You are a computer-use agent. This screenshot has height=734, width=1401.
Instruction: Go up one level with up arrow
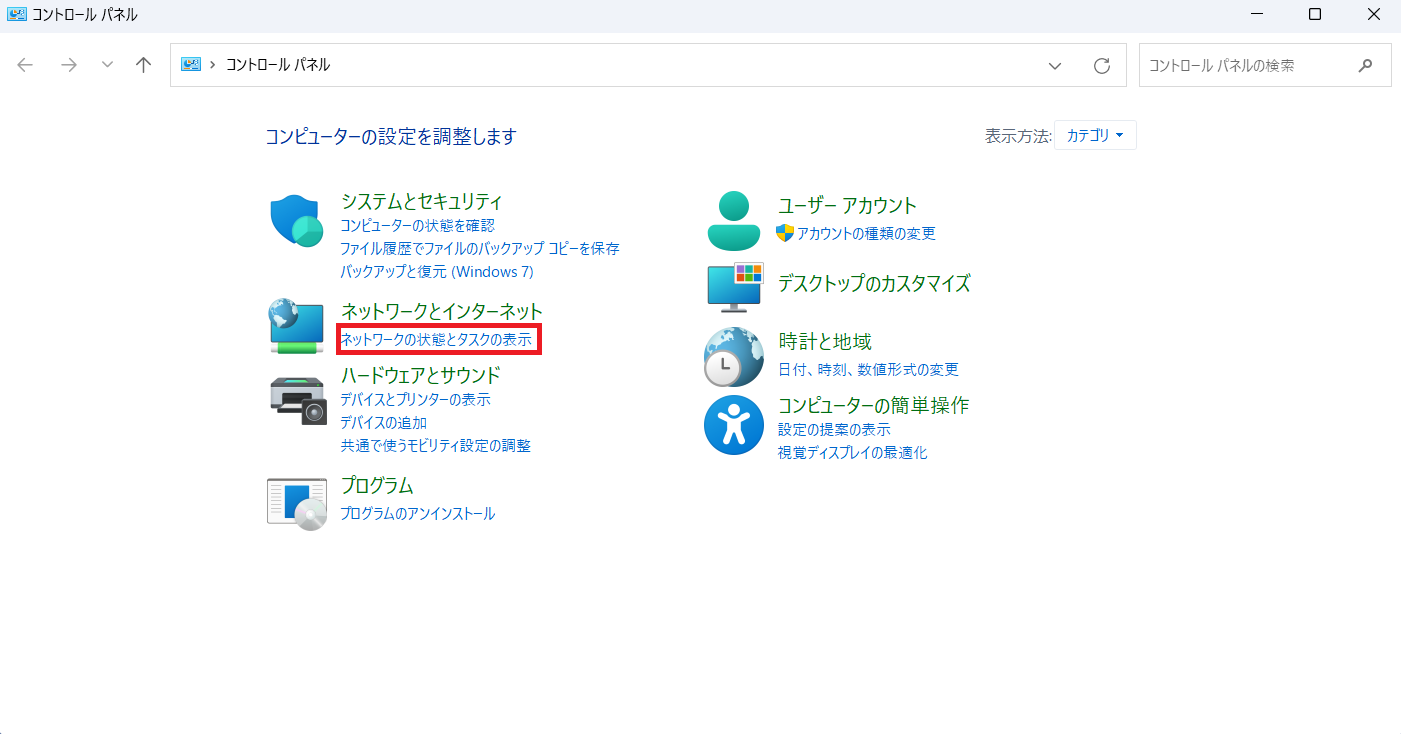[x=143, y=65]
